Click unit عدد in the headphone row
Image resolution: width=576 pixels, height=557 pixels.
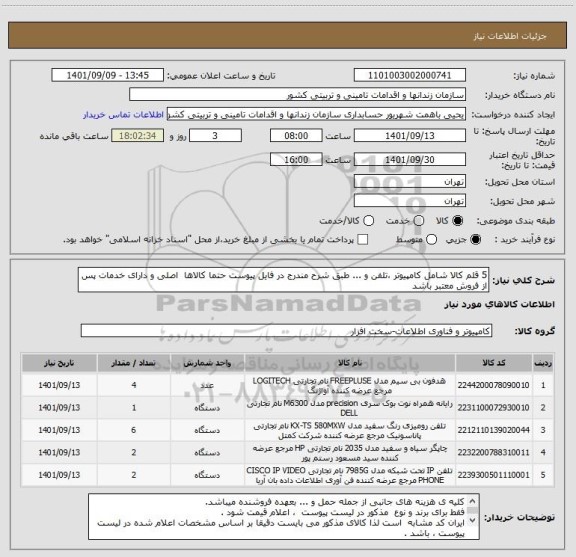pyautogui.click(x=207, y=385)
